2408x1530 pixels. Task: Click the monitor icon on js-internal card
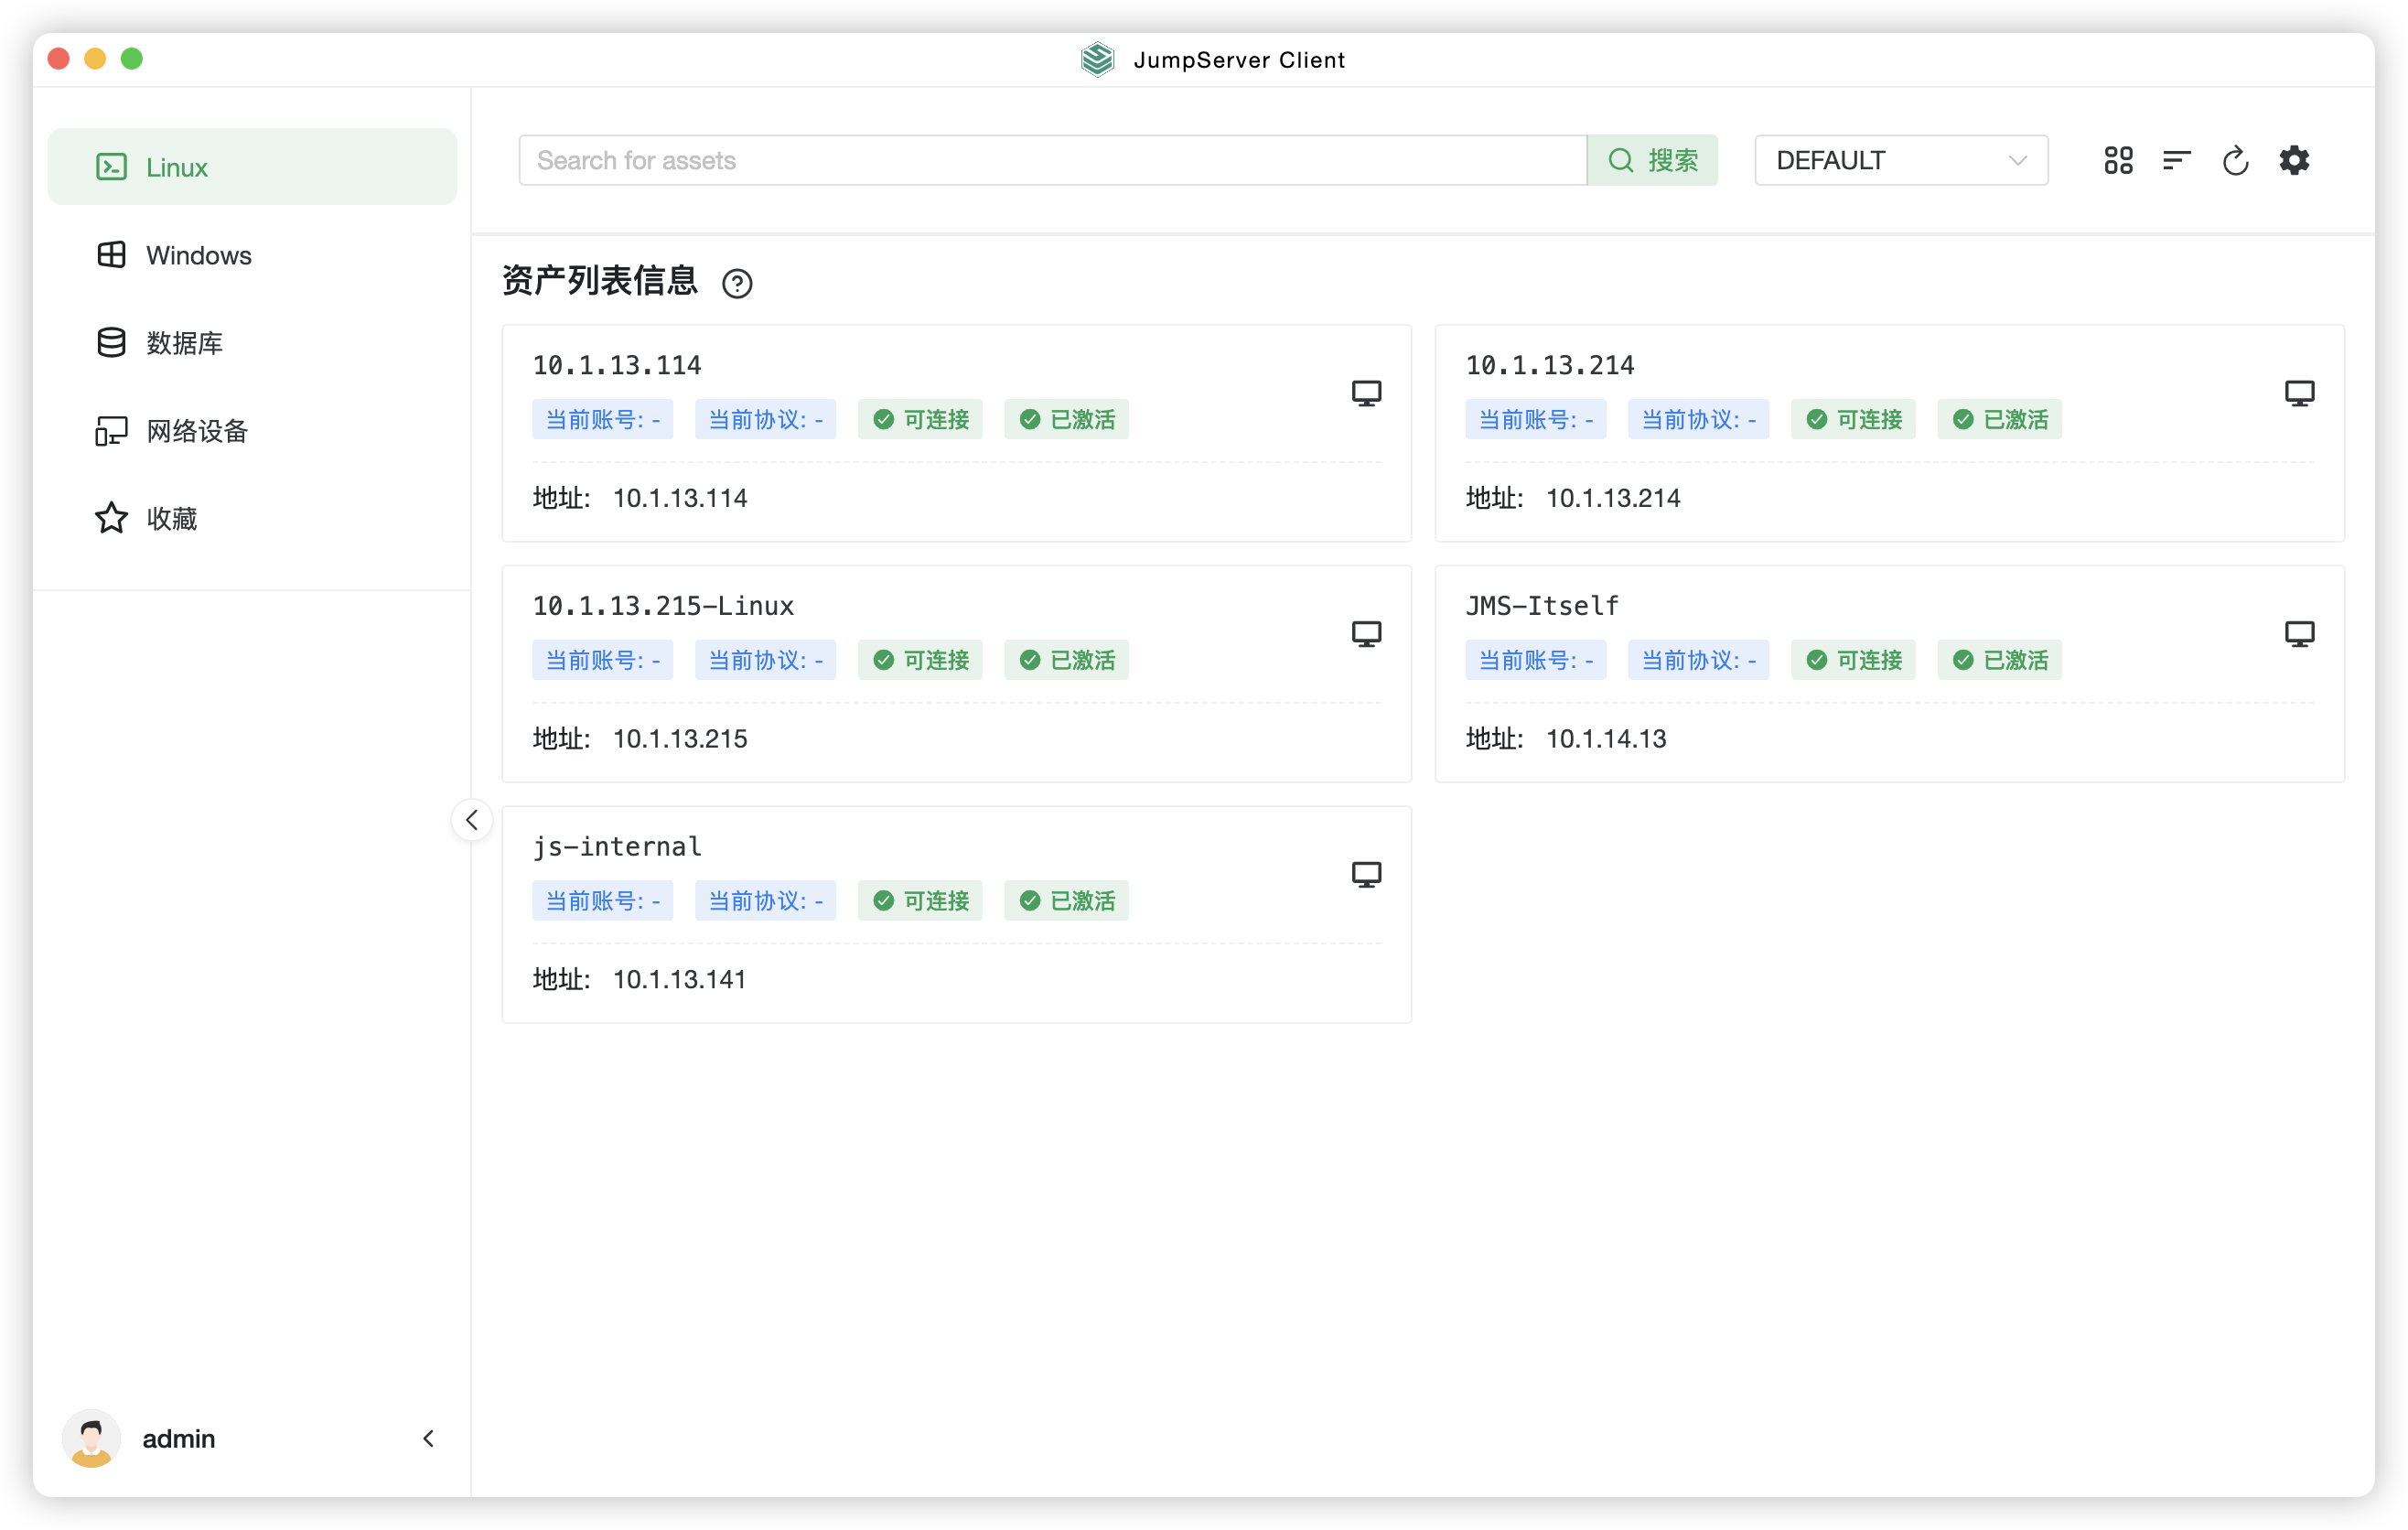click(x=1366, y=875)
